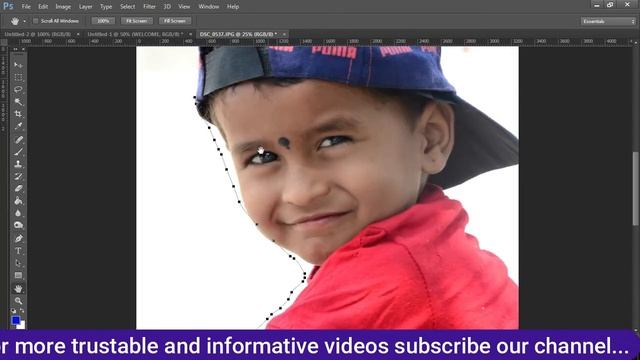Select the Rectangular Marquee tool
This screenshot has width=640, height=360.
(x=18, y=78)
